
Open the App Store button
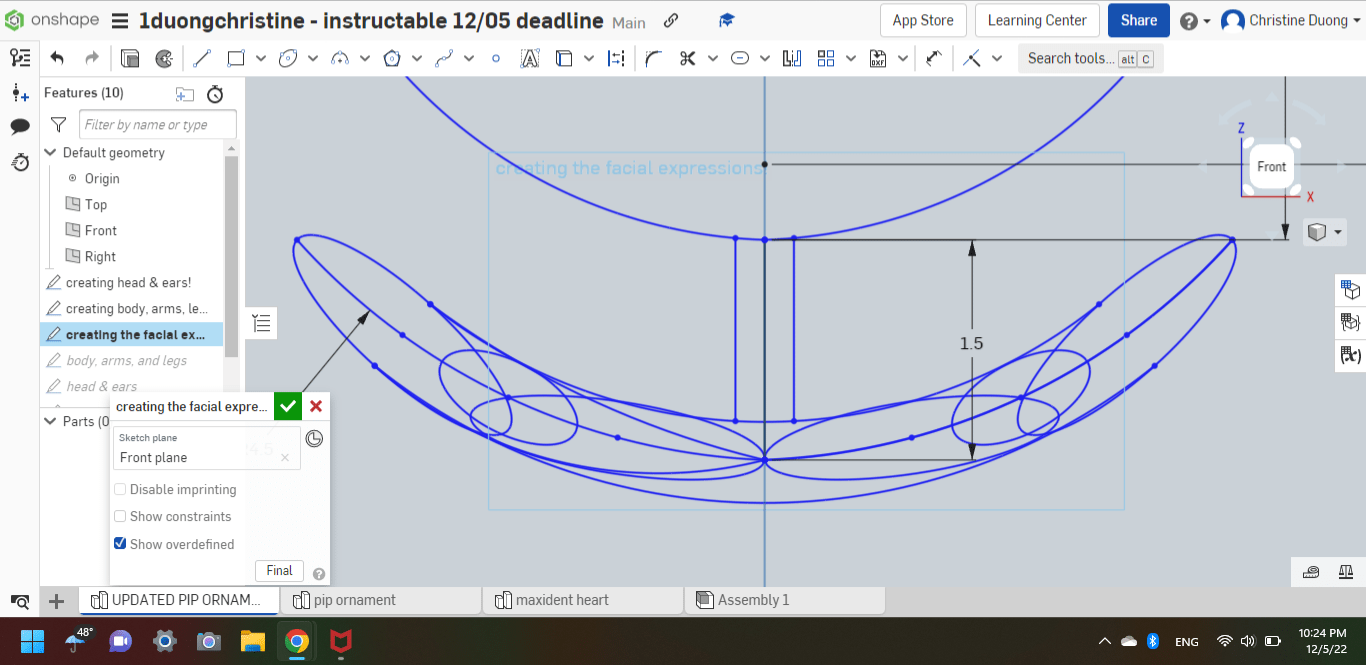point(923,20)
